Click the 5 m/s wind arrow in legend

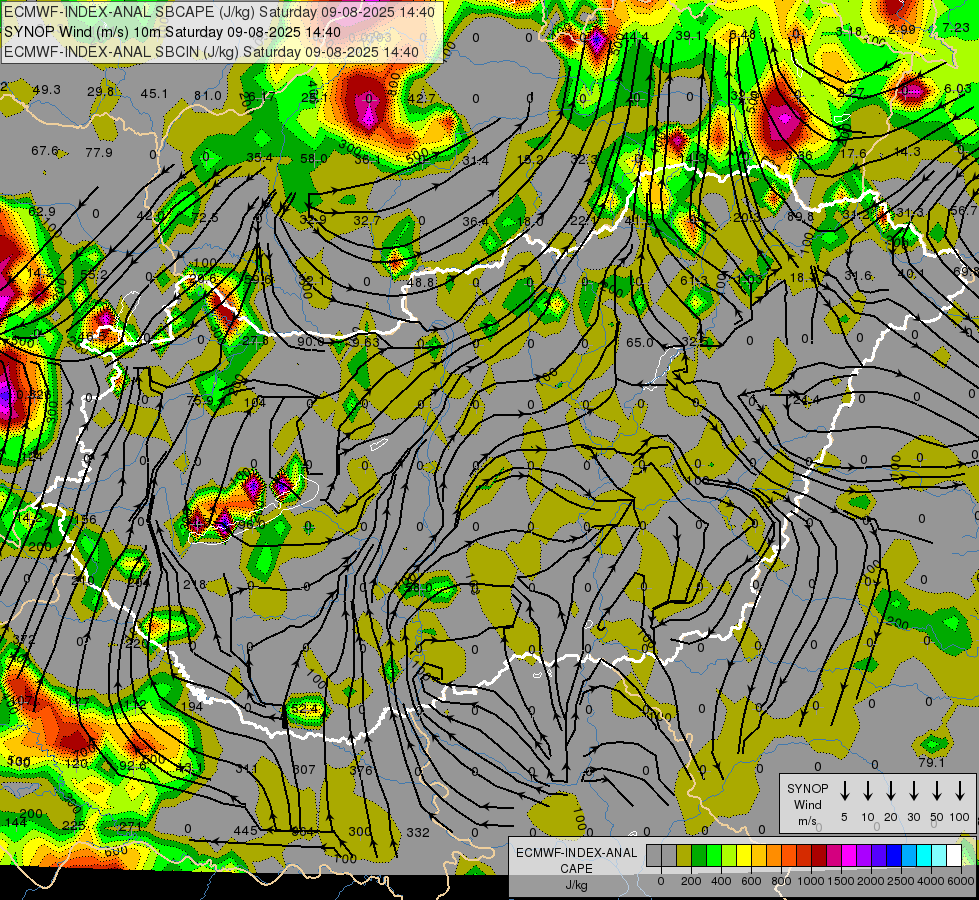pos(844,790)
